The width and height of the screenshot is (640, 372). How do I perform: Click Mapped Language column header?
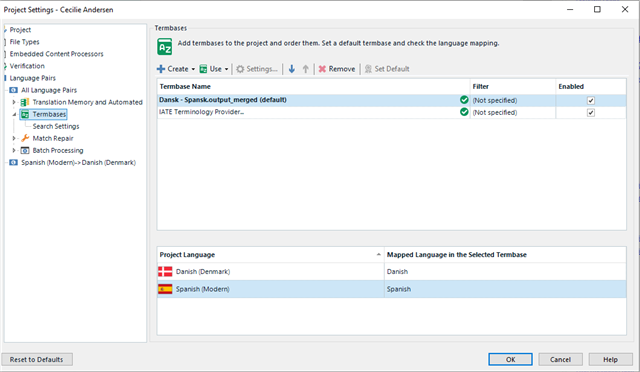[x=505, y=255]
